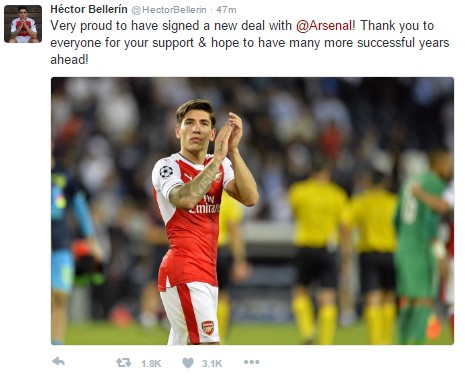Open the attached photo of the applauding player
The image size is (465, 376).
pyautogui.click(x=252, y=211)
